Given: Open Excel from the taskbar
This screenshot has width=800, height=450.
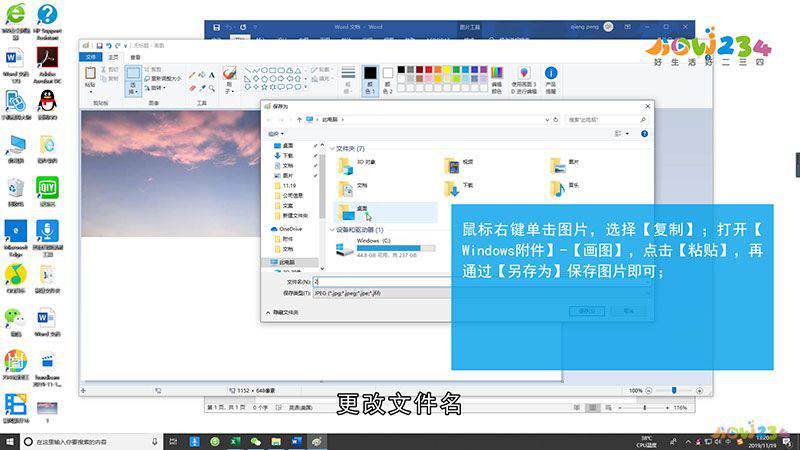Looking at the screenshot, I should [x=235, y=441].
